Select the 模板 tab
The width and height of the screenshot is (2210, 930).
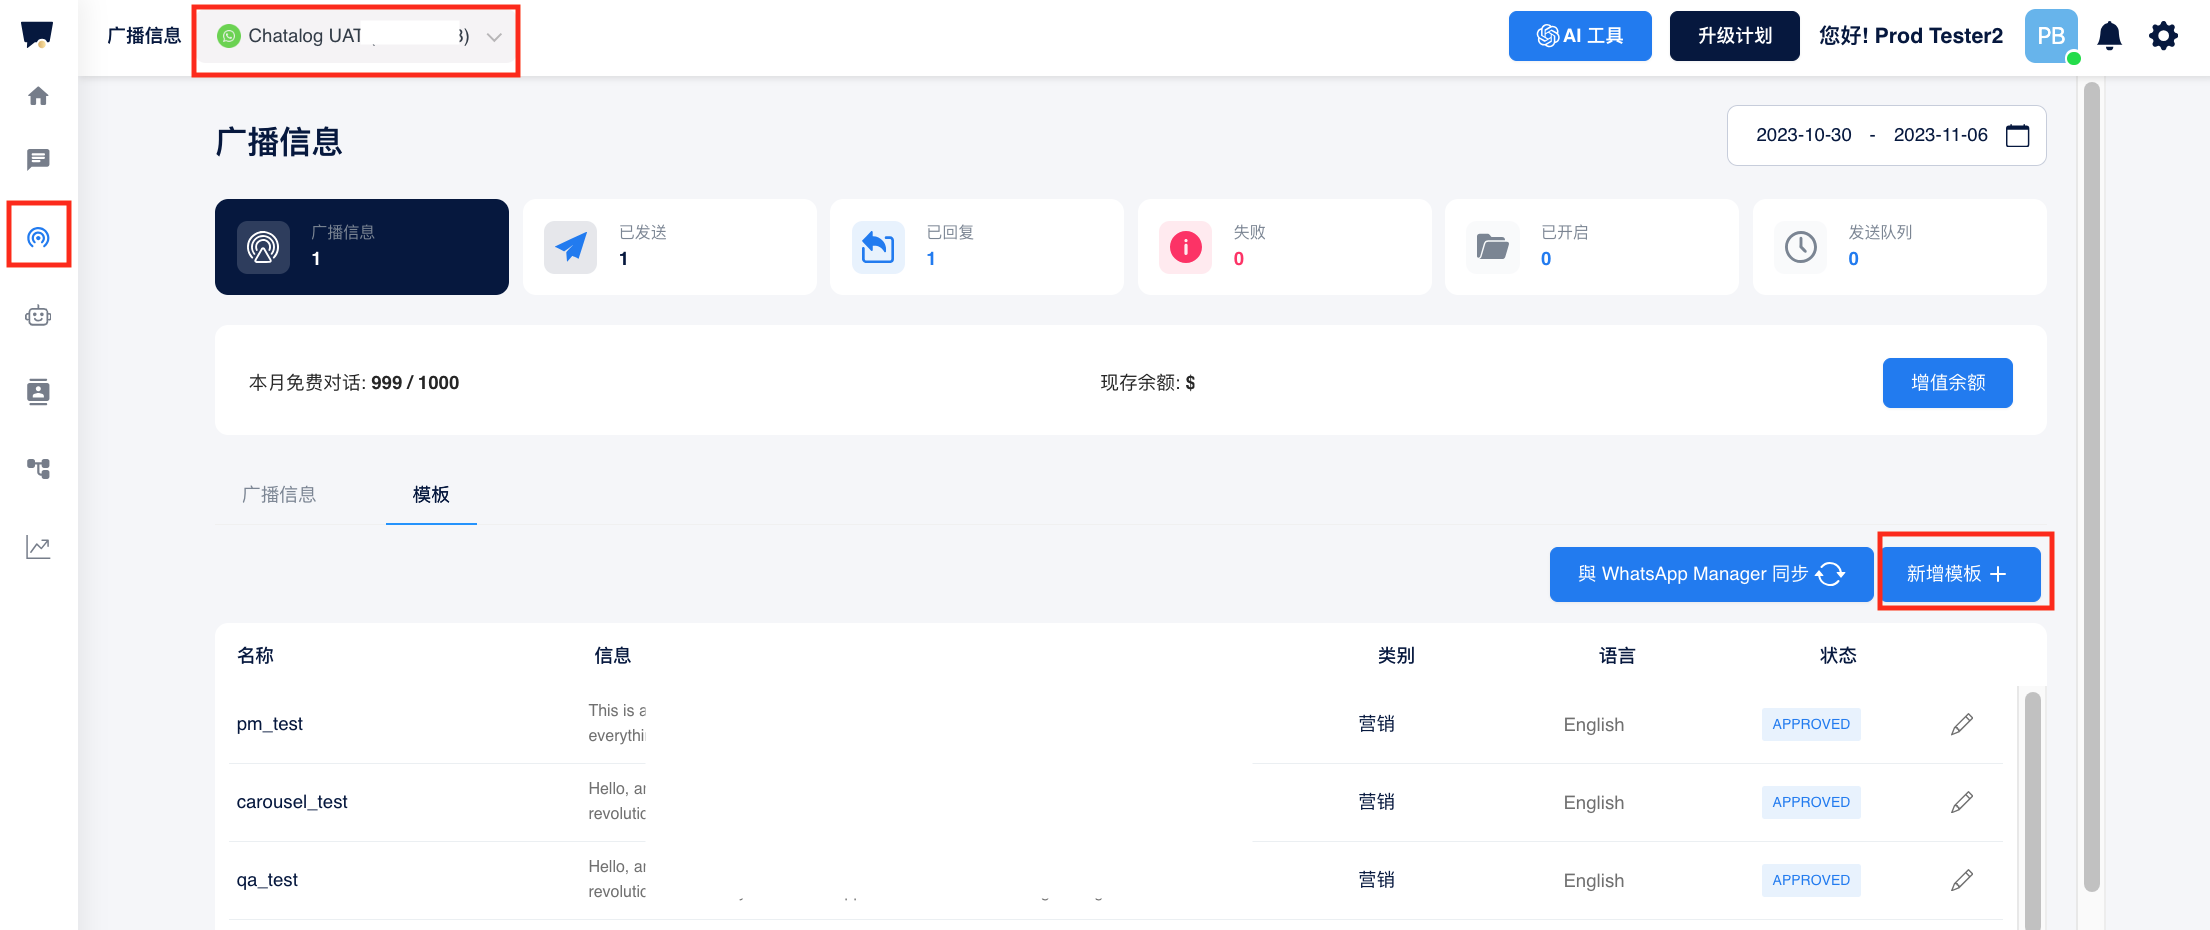(431, 495)
